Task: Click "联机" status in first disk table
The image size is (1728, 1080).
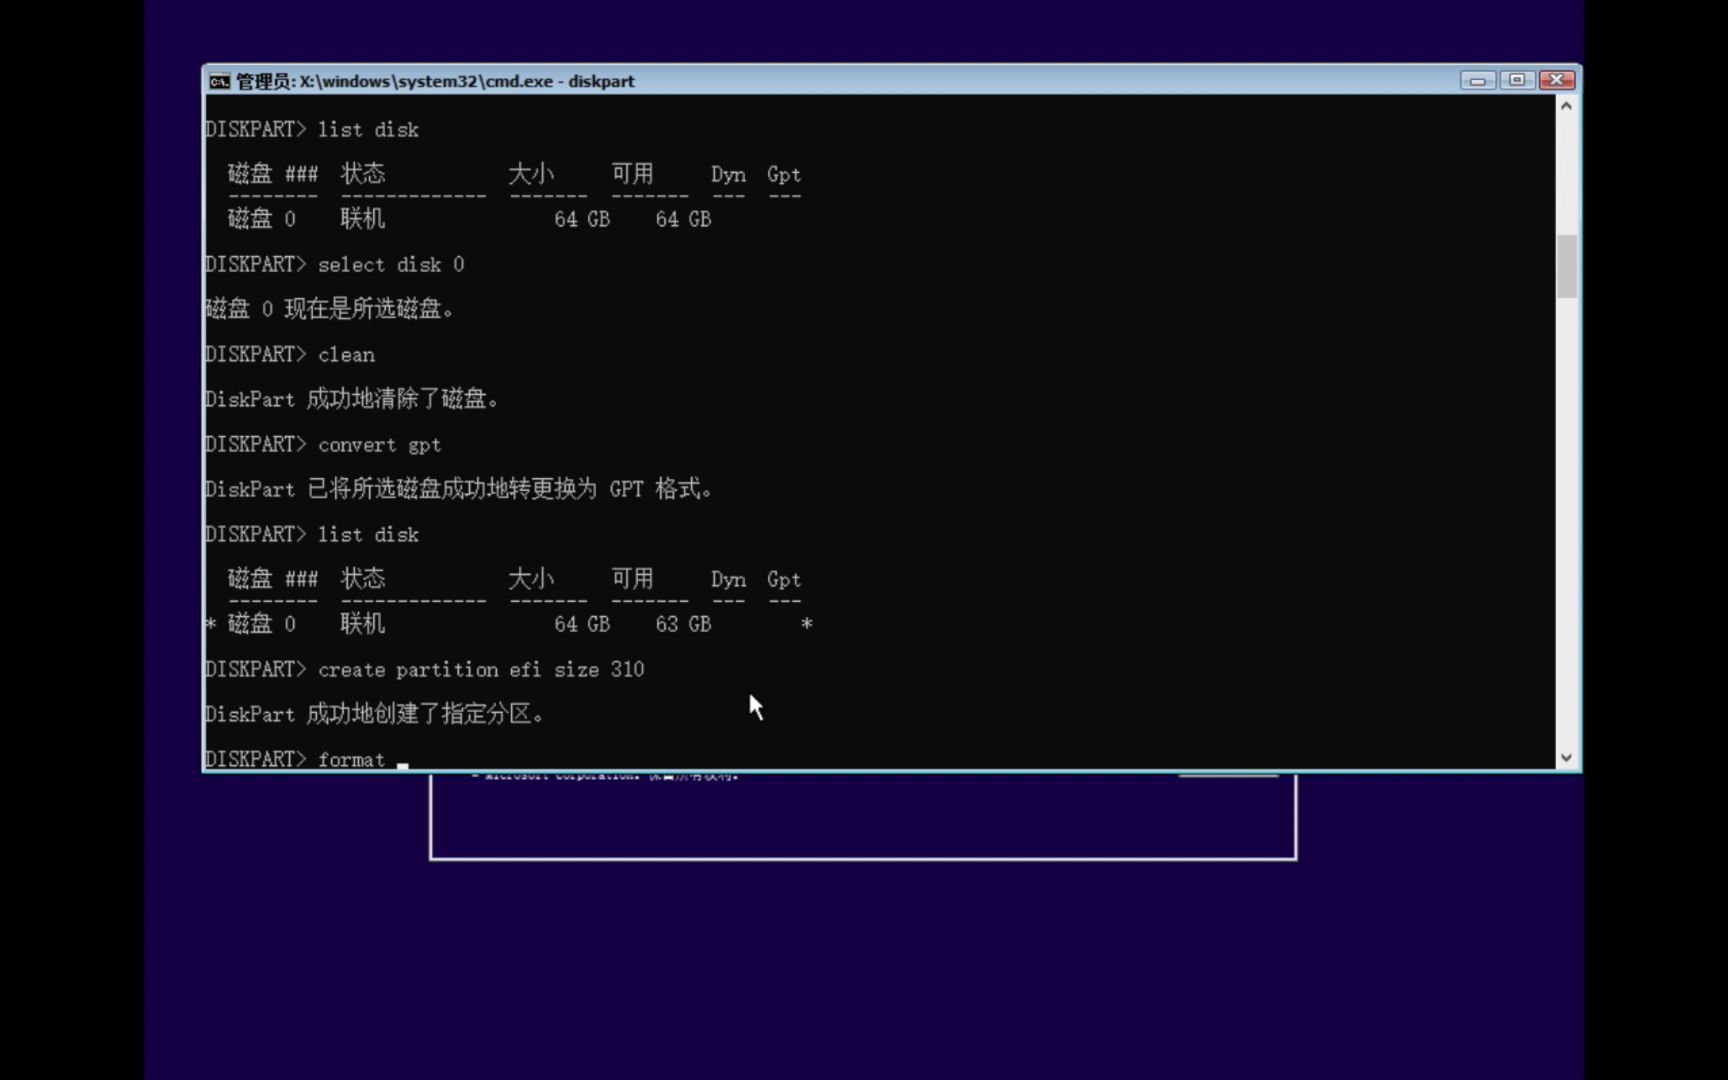Action: pos(362,219)
